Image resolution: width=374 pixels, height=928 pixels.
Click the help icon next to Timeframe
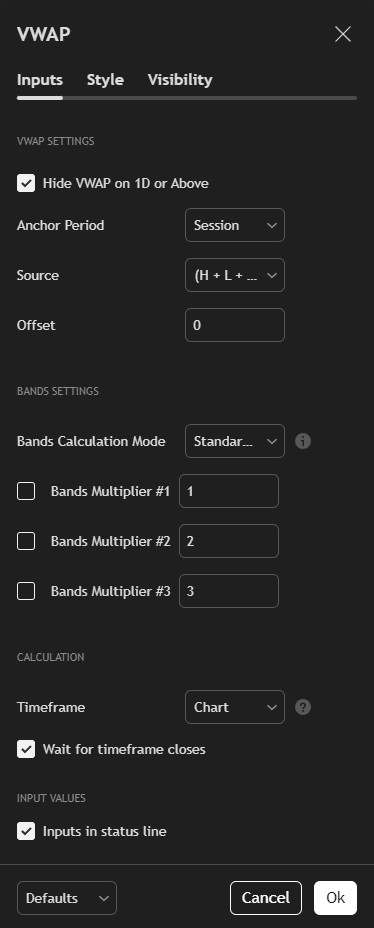(303, 707)
